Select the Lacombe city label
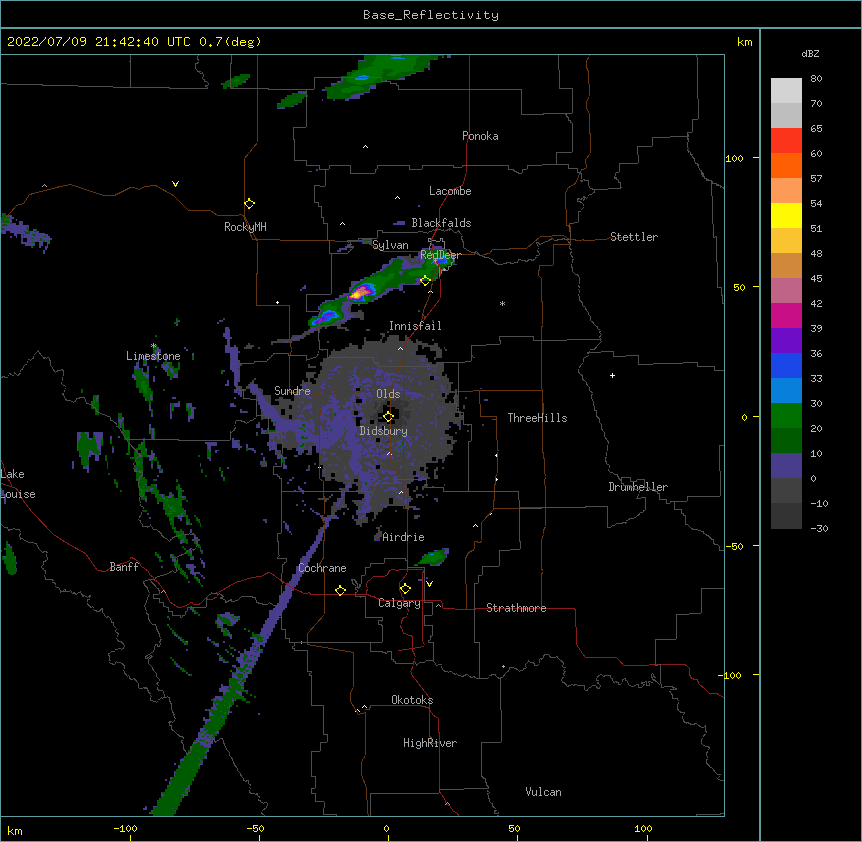 point(450,191)
